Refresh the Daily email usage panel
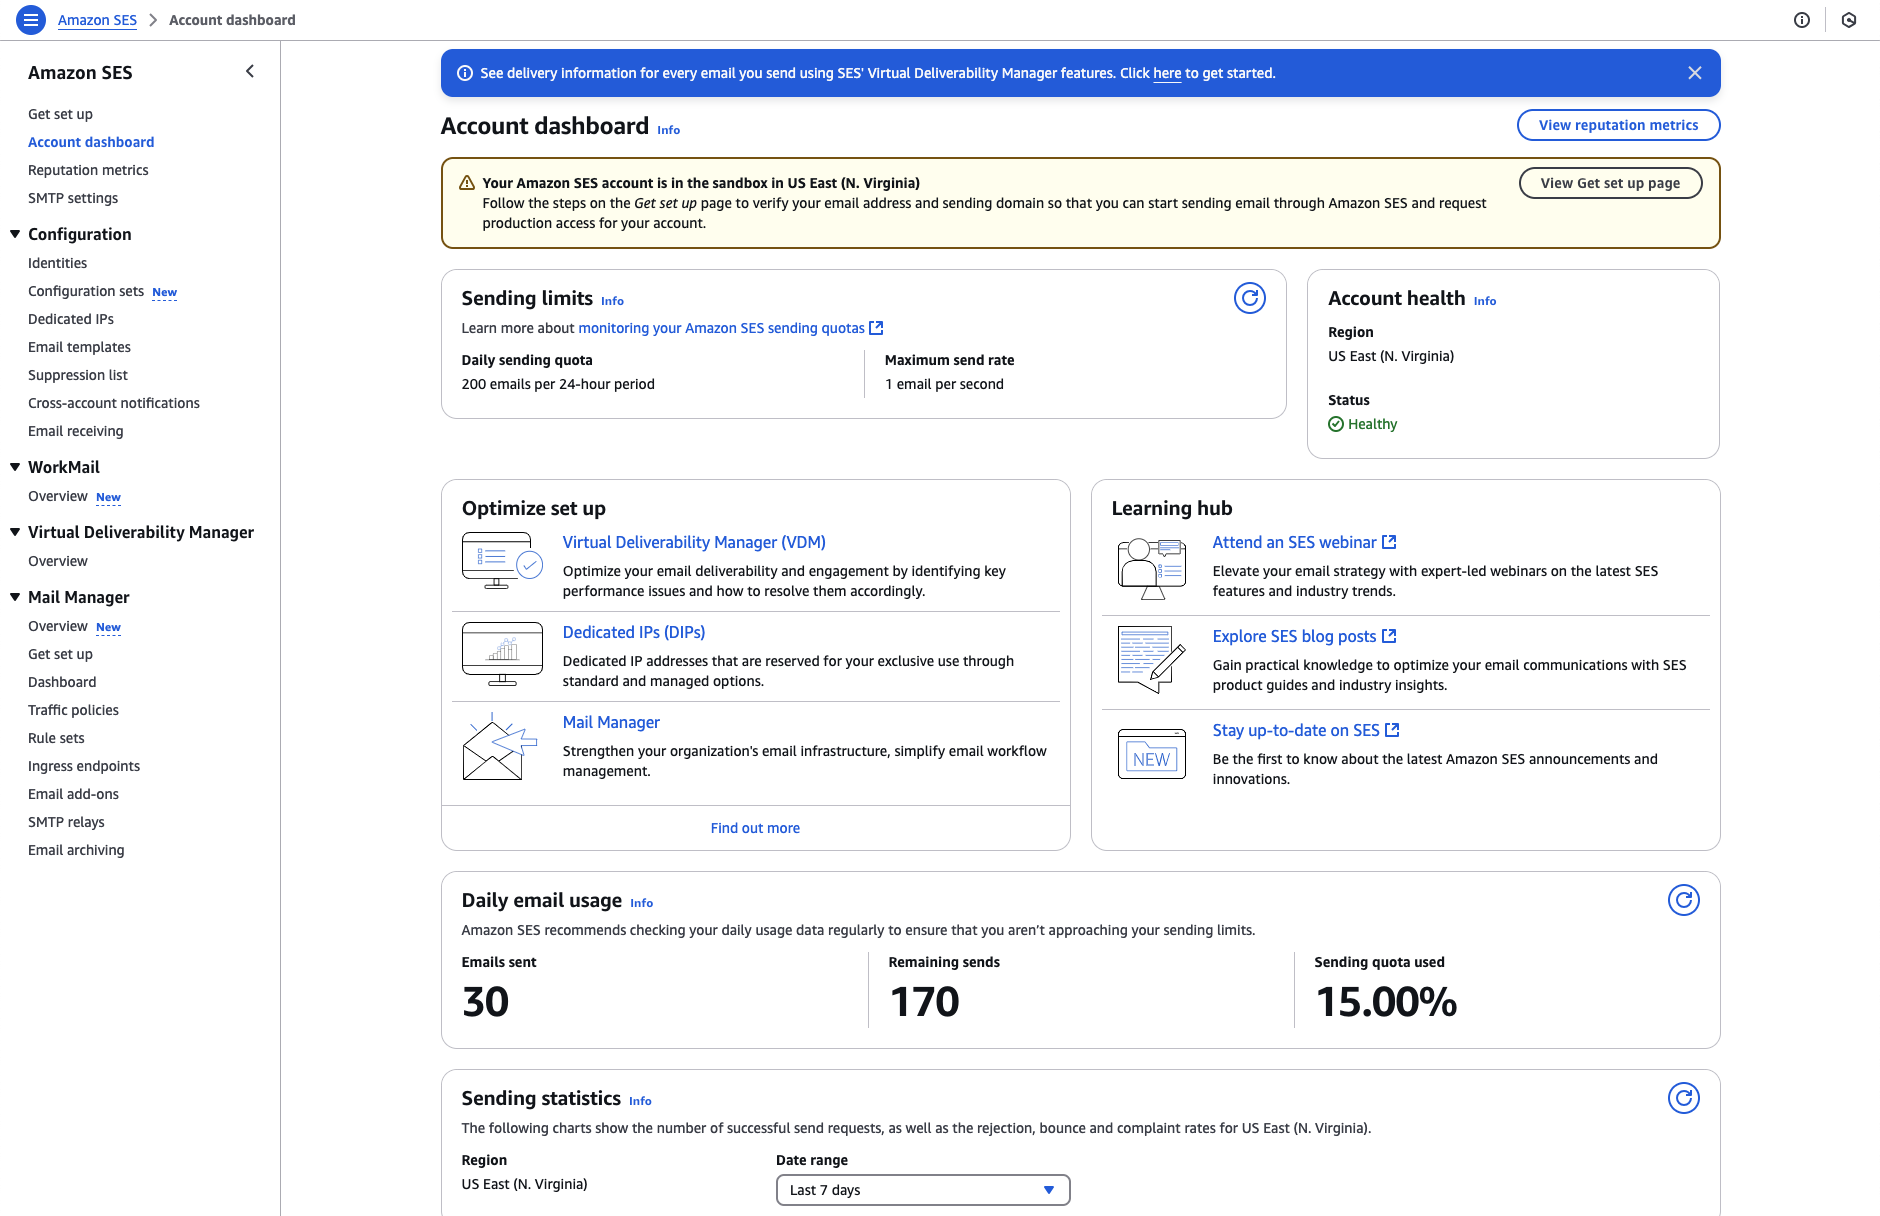The height and width of the screenshot is (1216, 1880). 1684,900
